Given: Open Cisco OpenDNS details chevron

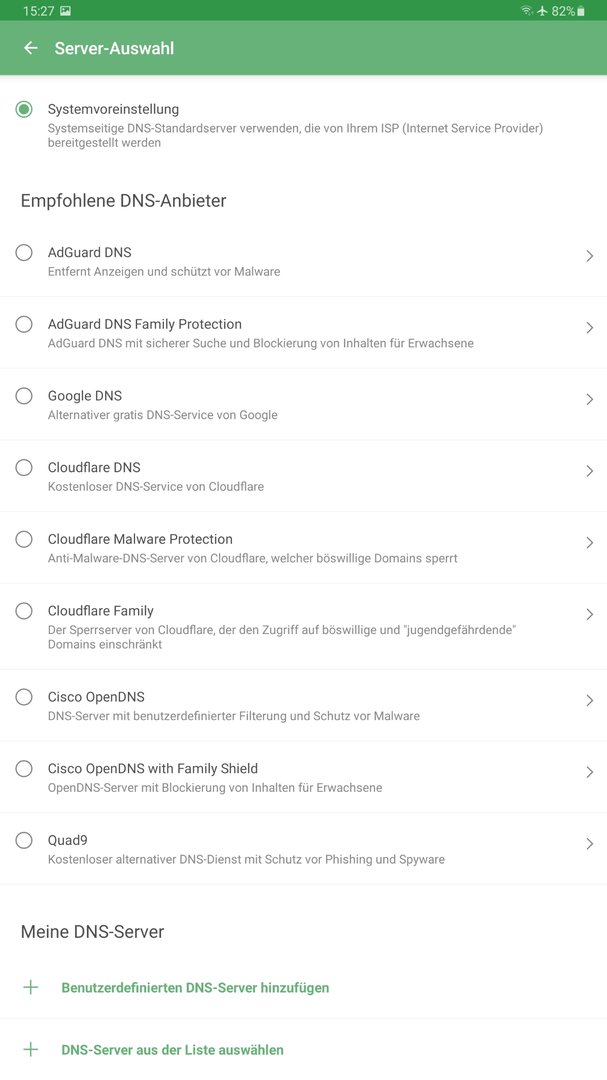Looking at the screenshot, I should point(589,700).
